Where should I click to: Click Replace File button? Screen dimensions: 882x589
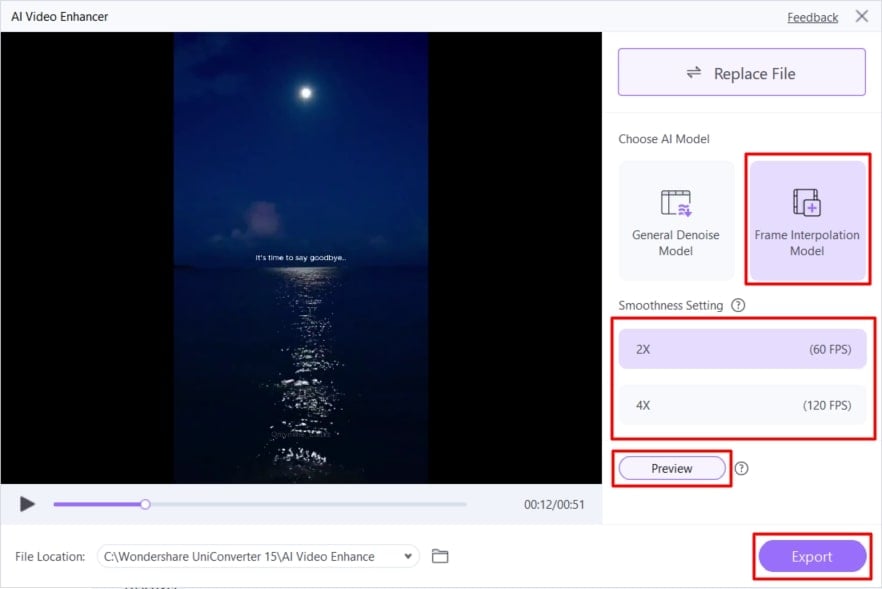741,72
